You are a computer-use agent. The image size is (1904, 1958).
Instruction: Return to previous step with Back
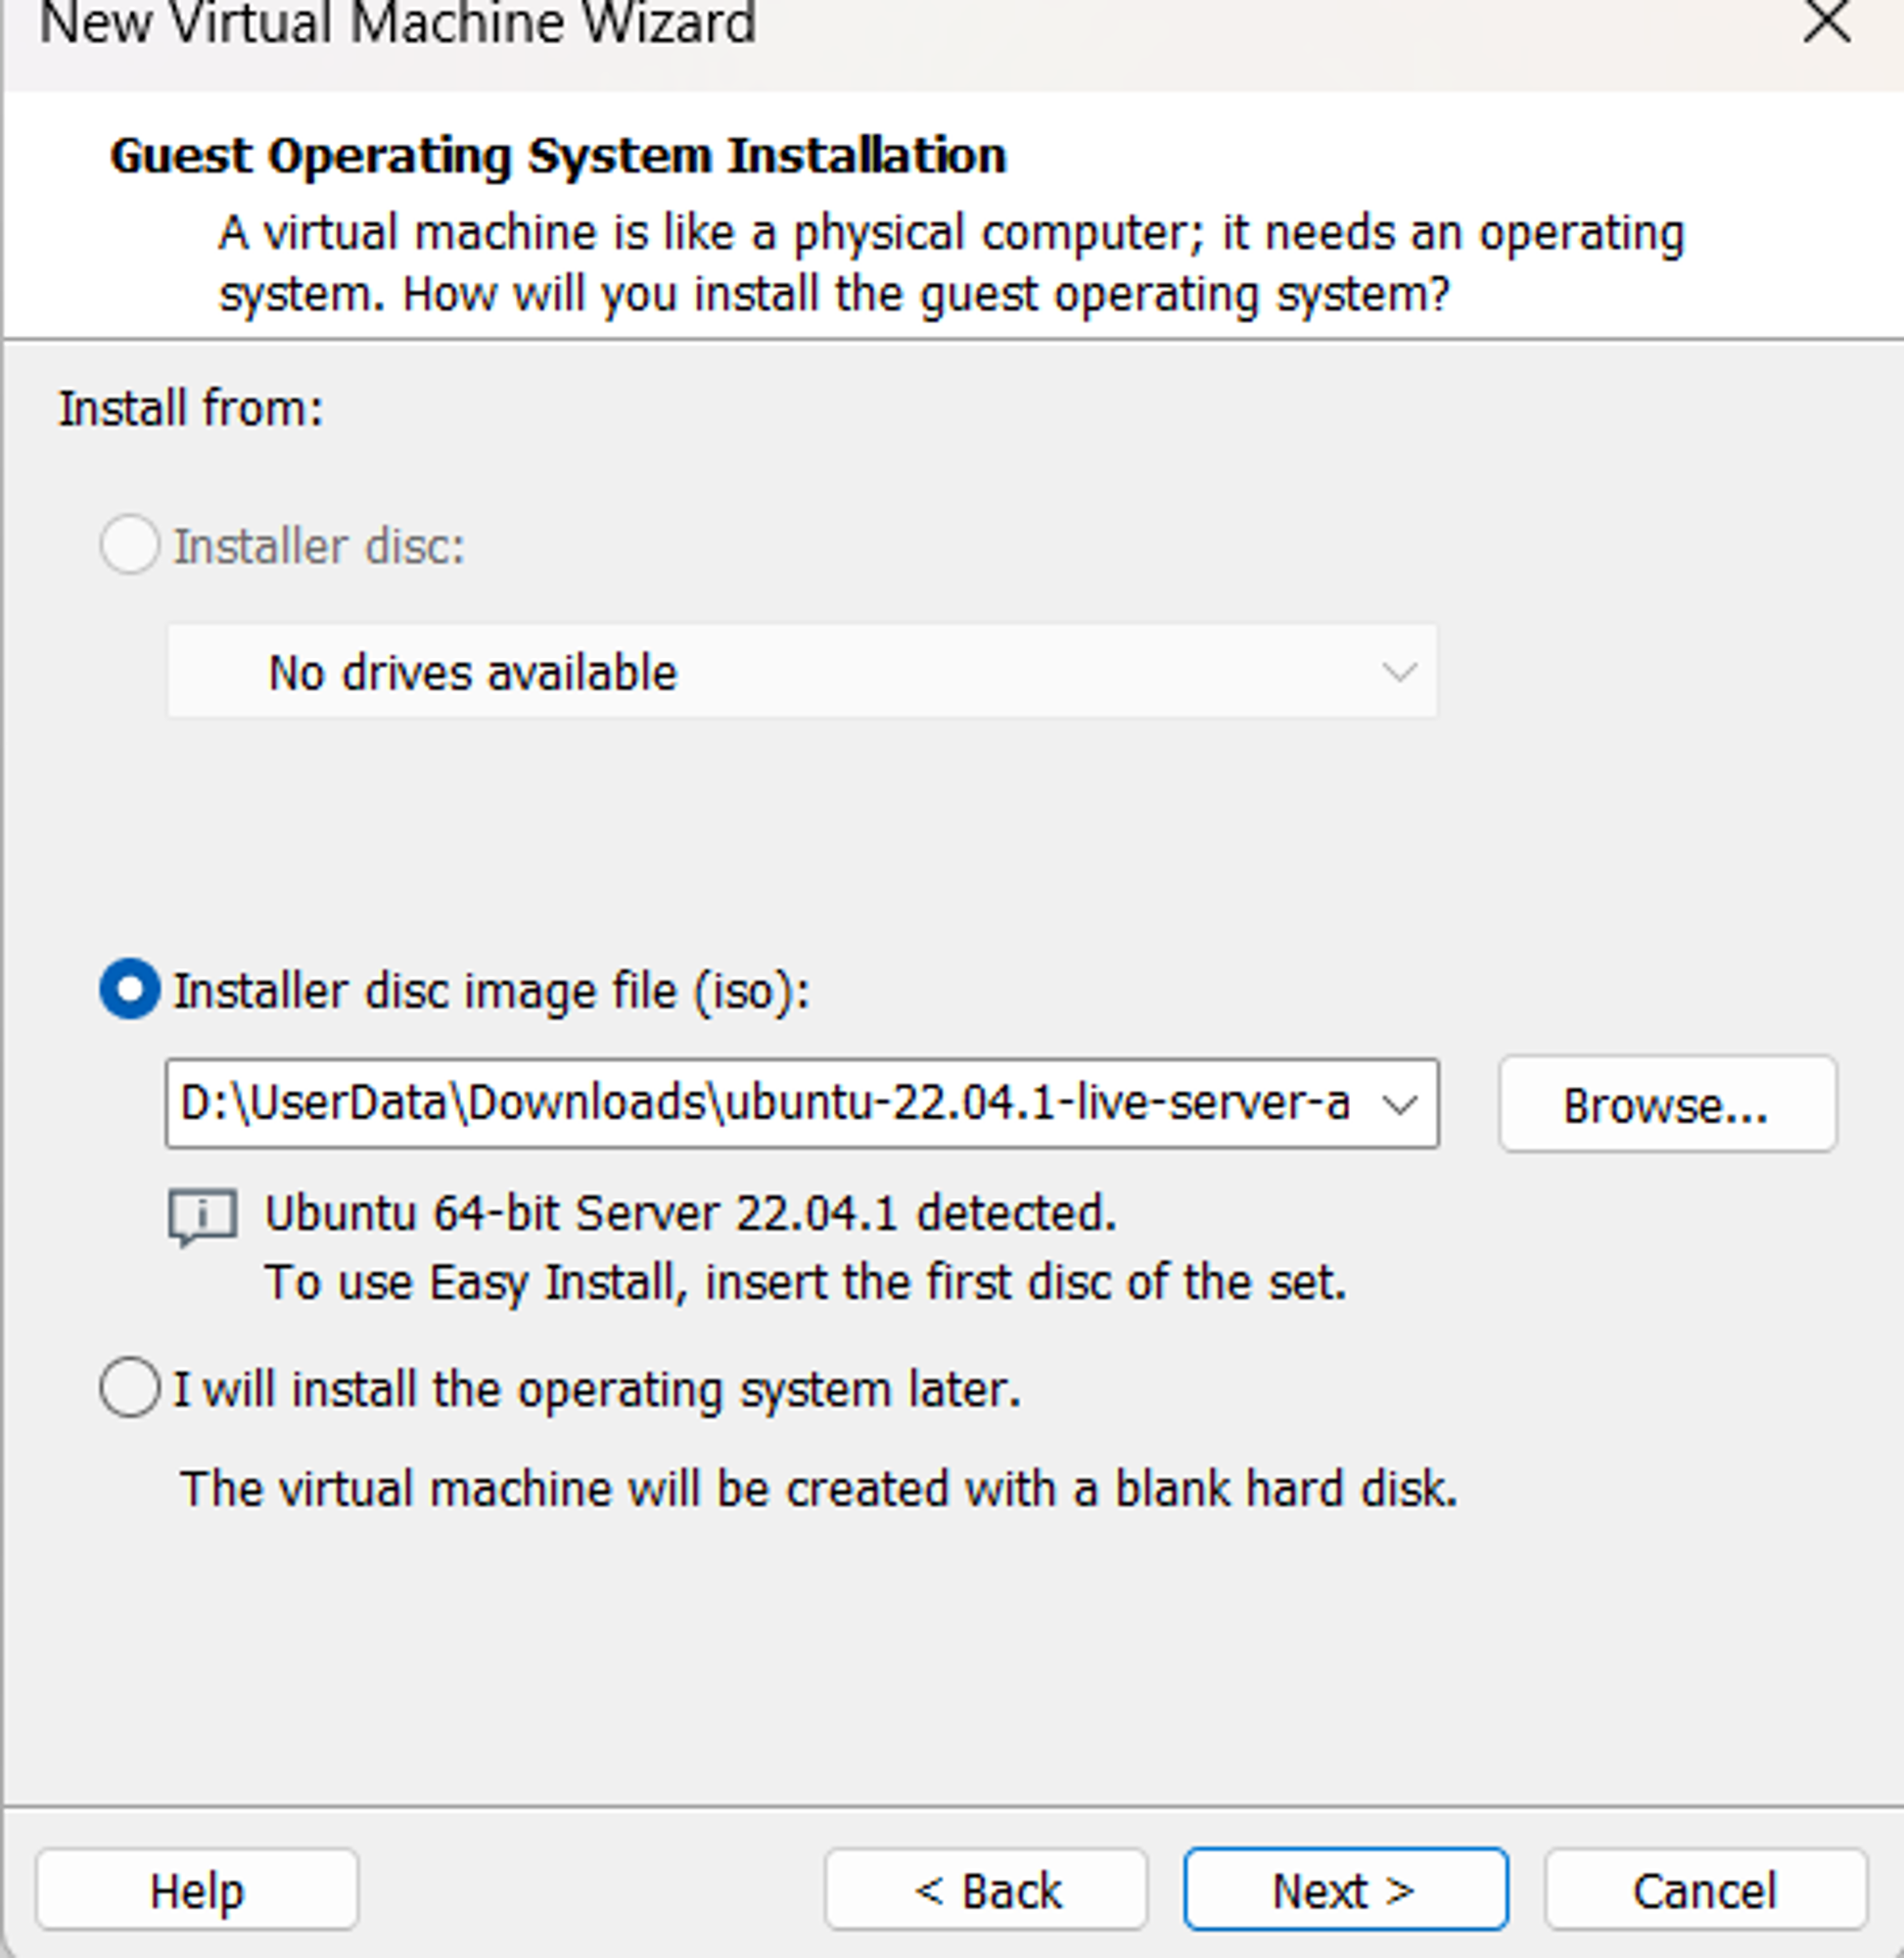point(986,1889)
